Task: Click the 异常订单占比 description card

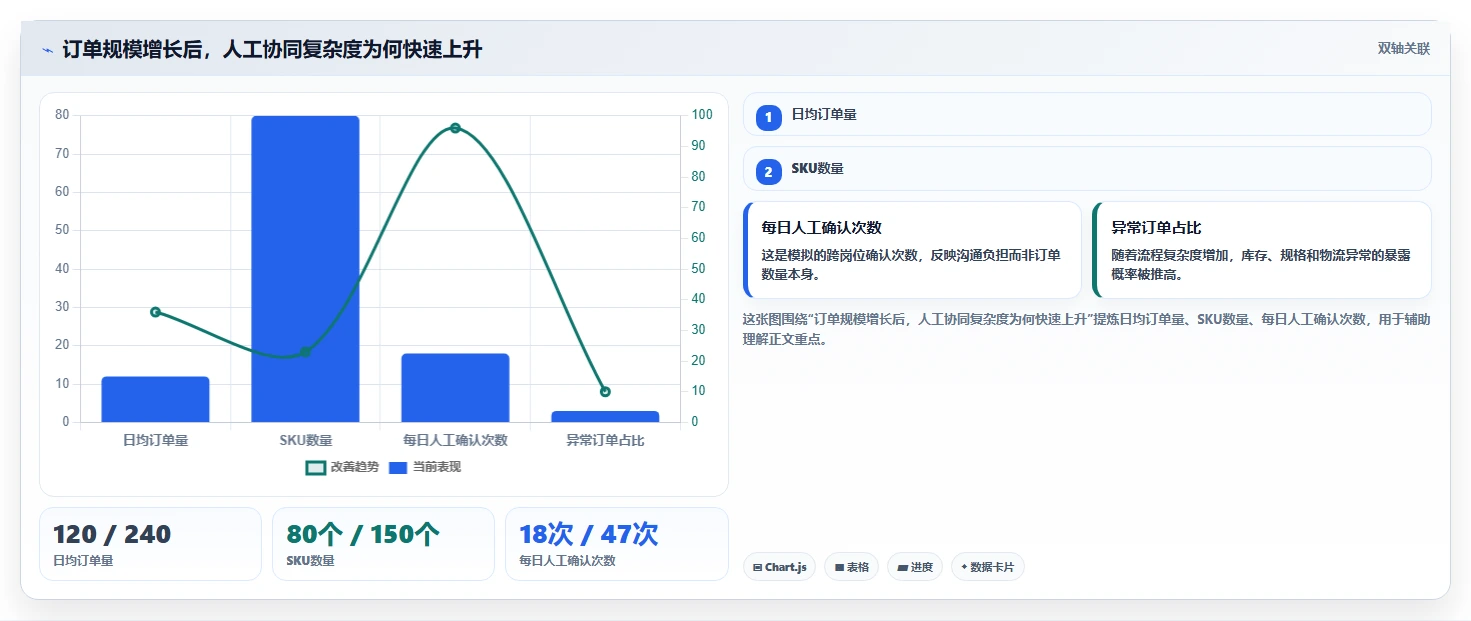Action: 1262,250
